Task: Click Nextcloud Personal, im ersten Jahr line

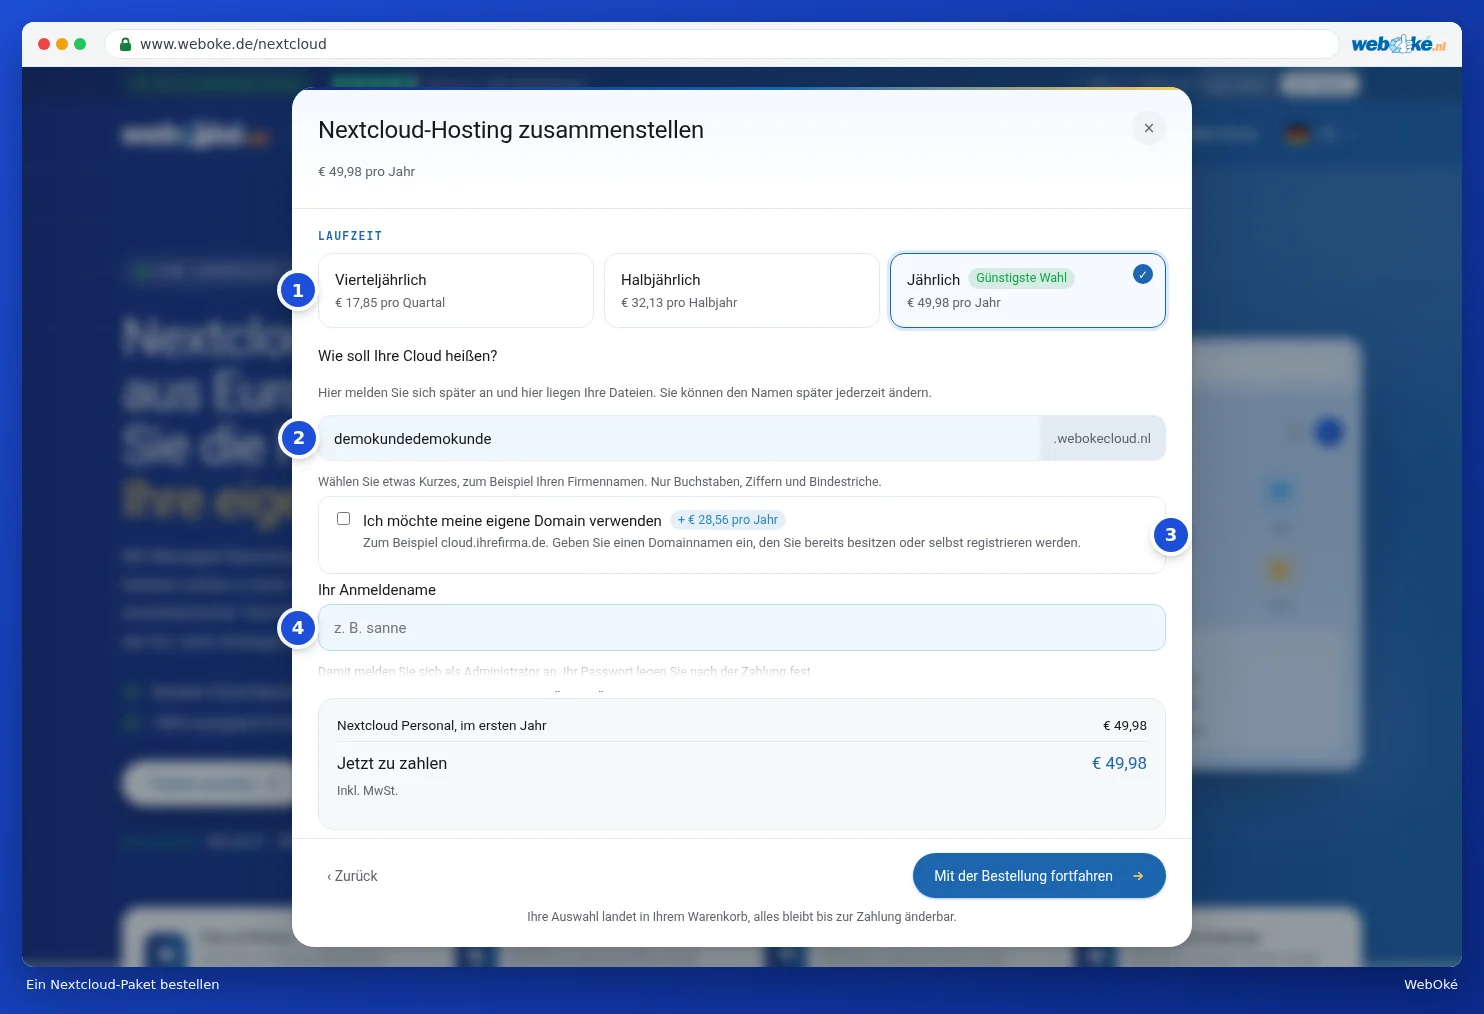Action: [x=741, y=725]
